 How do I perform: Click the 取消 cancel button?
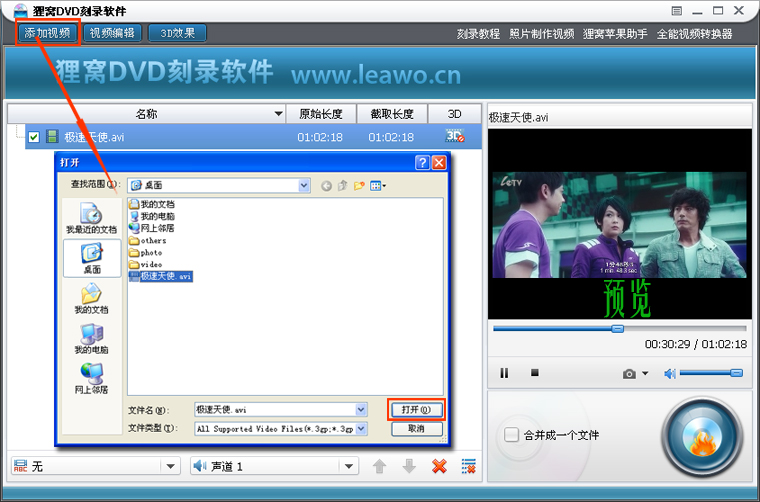pos(416,429)
